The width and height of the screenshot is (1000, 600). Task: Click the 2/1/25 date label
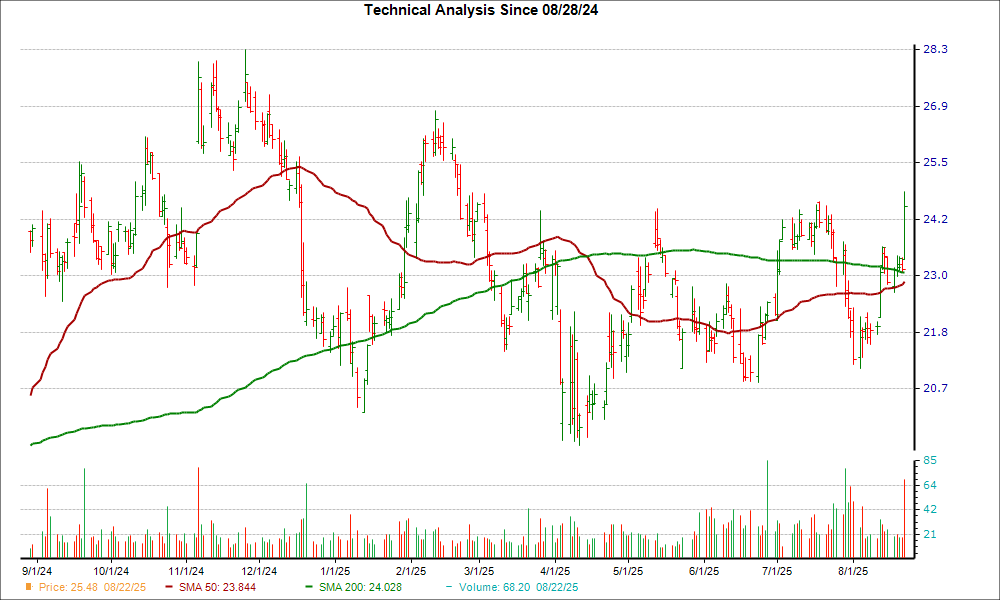[x=411, y=571]
